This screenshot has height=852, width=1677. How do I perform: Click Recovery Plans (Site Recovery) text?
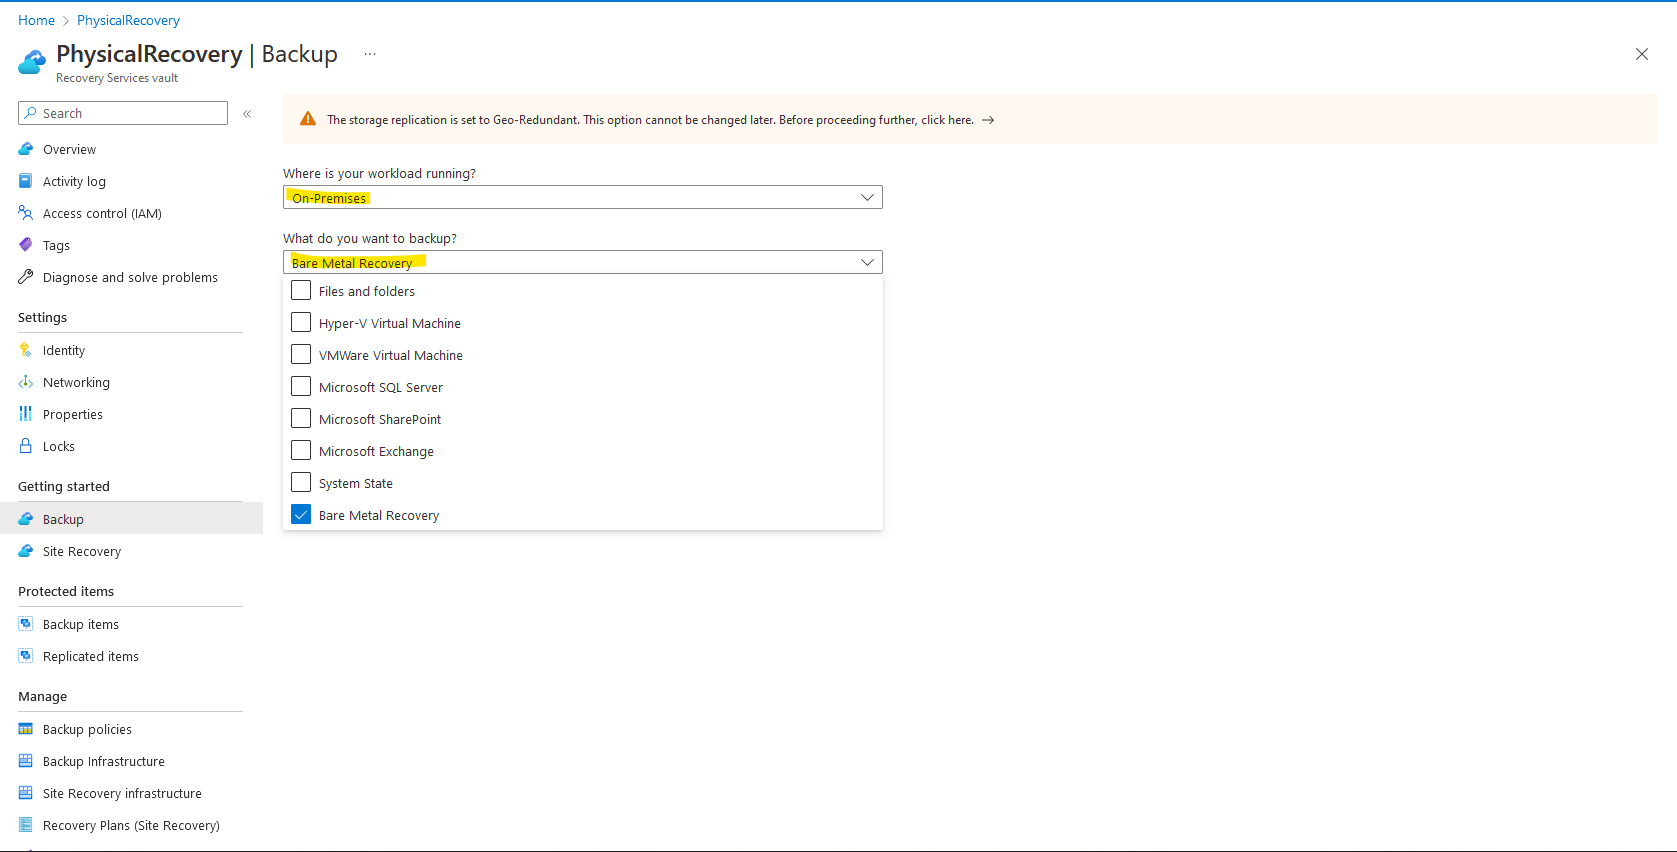pos(131,826)
